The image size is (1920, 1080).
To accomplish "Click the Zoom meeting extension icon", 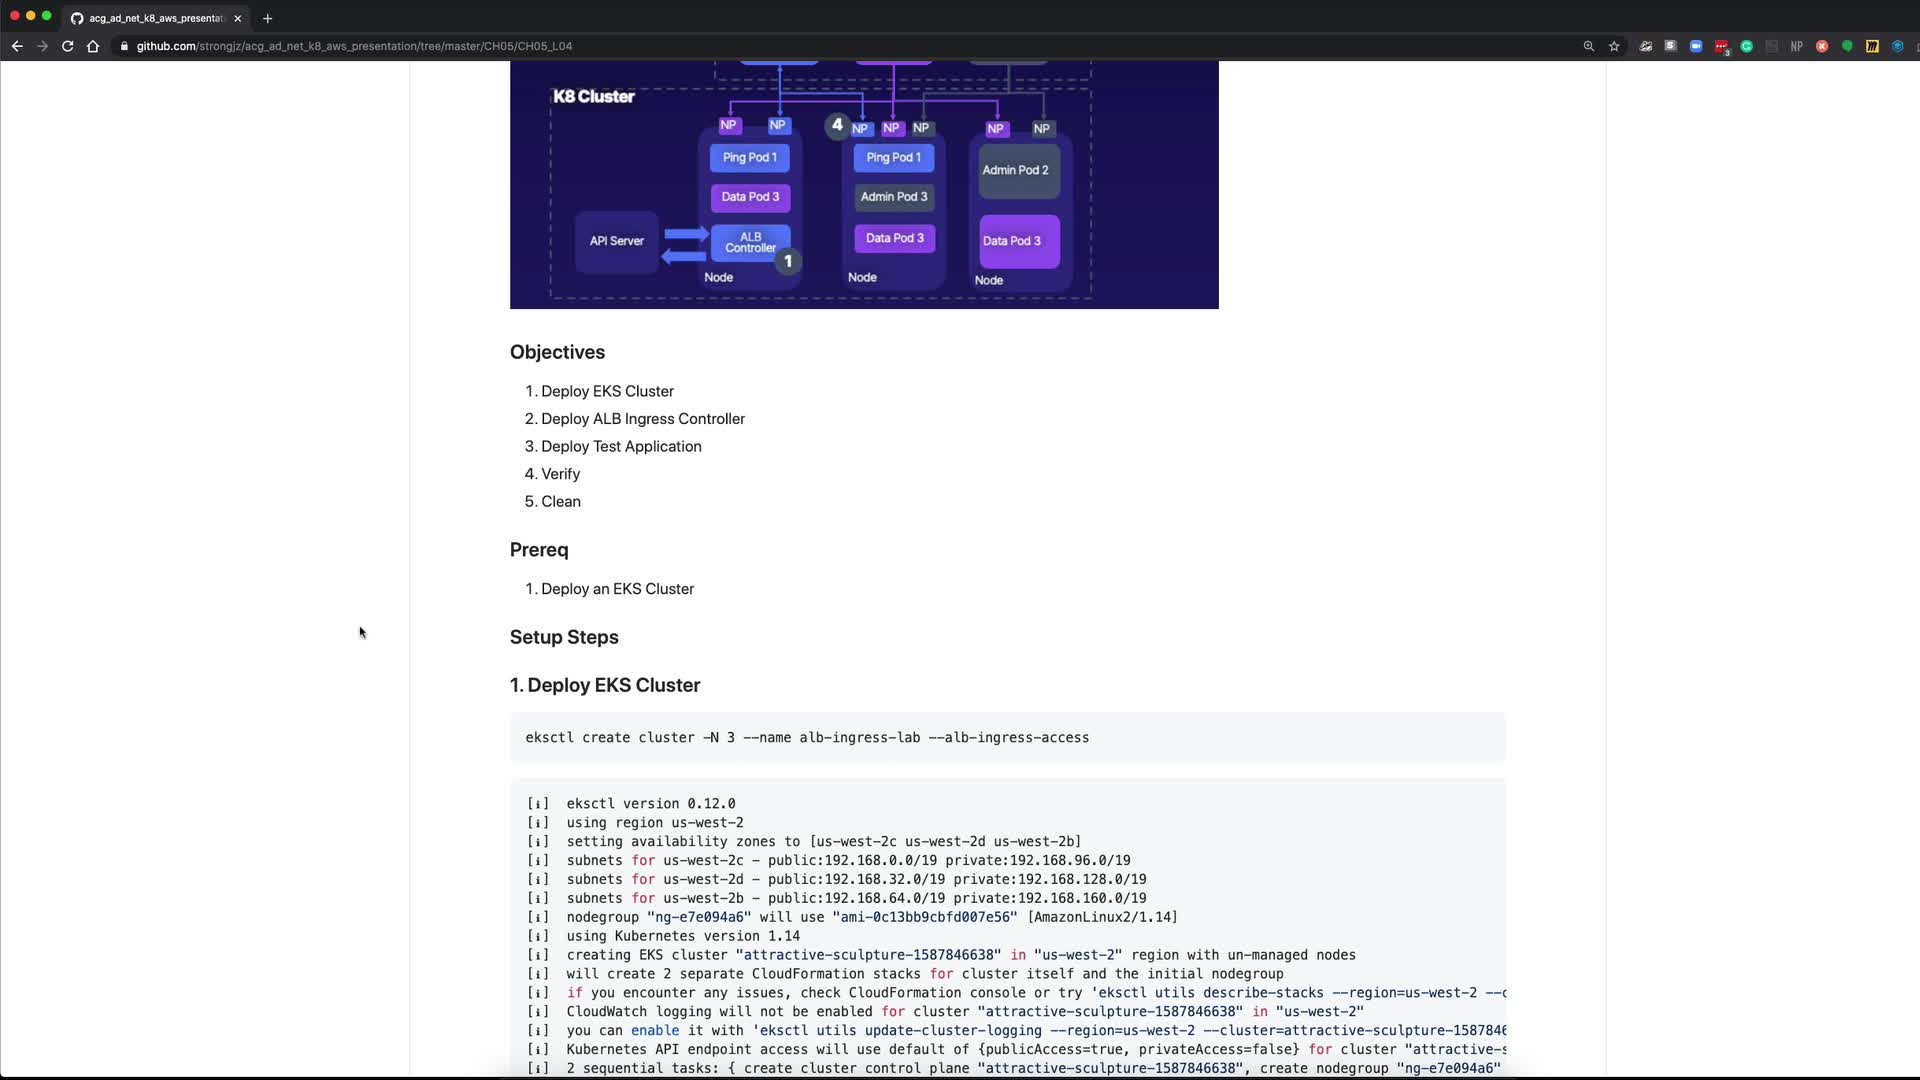I will click(x=1696, y=46).
